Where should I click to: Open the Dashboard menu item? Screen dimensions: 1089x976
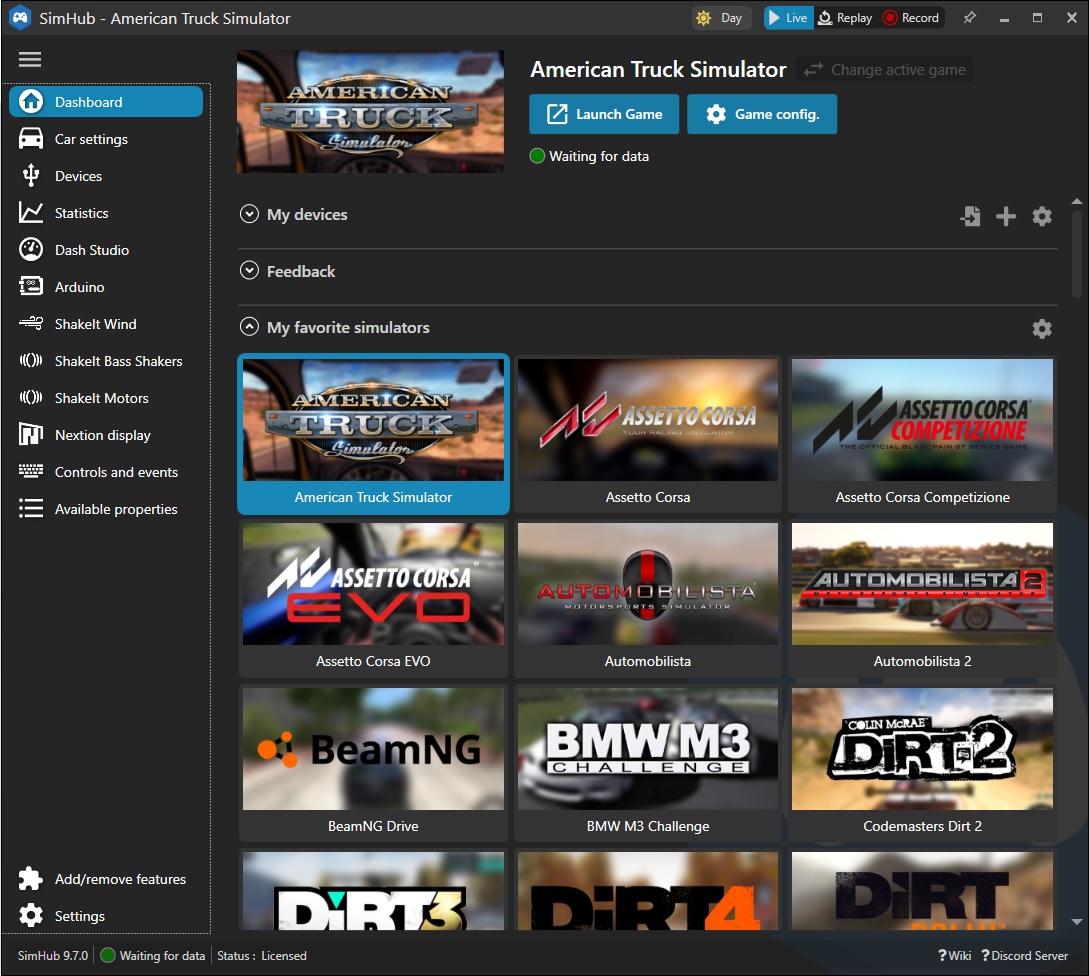click(106, 101)
